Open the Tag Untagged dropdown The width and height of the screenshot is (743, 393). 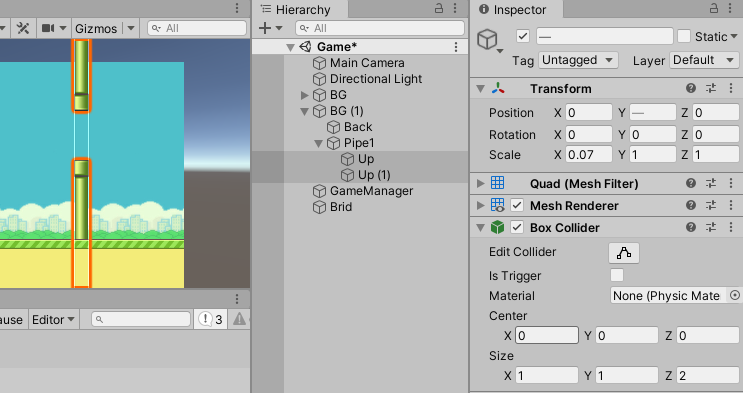pos(578,60)
